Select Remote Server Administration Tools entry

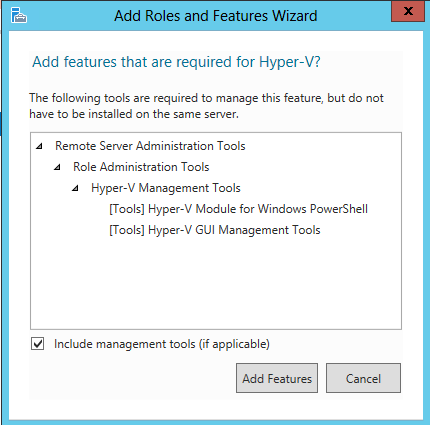point(150,146)
